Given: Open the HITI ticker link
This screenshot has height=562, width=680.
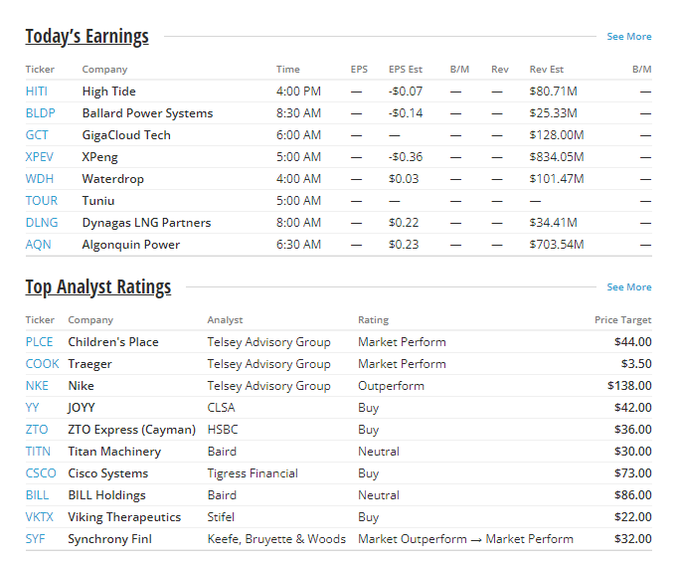Looking at the screenshot, I should click(36, 91).
